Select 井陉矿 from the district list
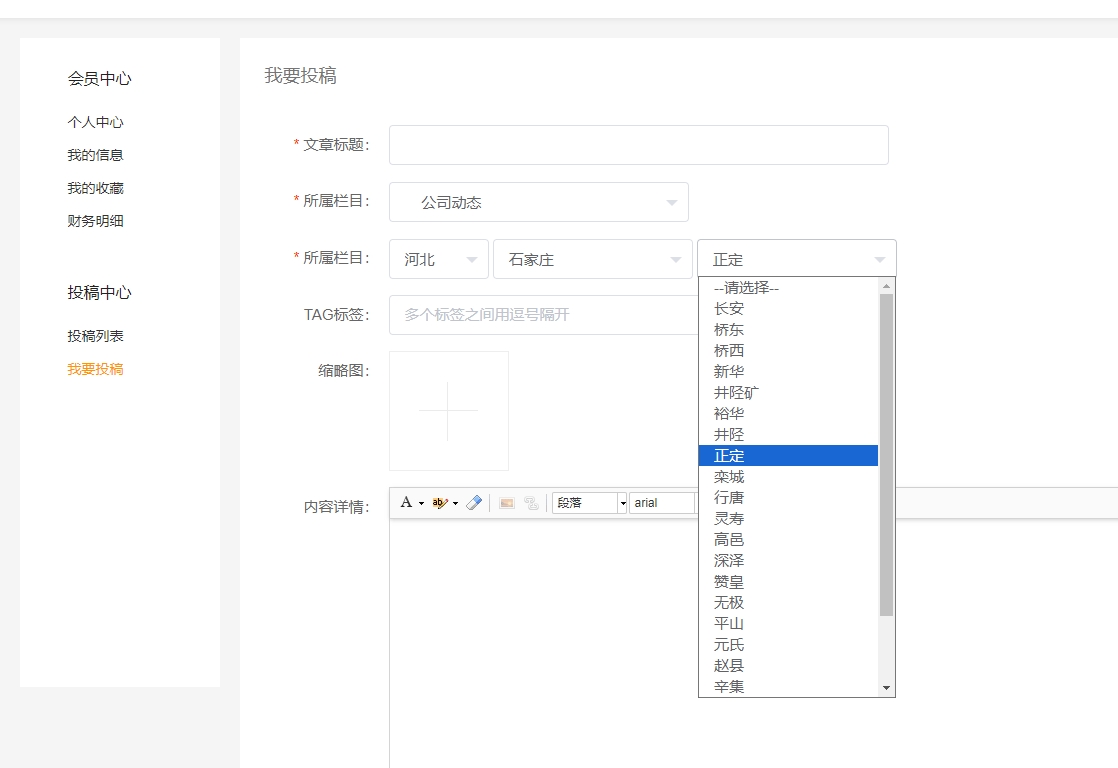 (789, 392)
